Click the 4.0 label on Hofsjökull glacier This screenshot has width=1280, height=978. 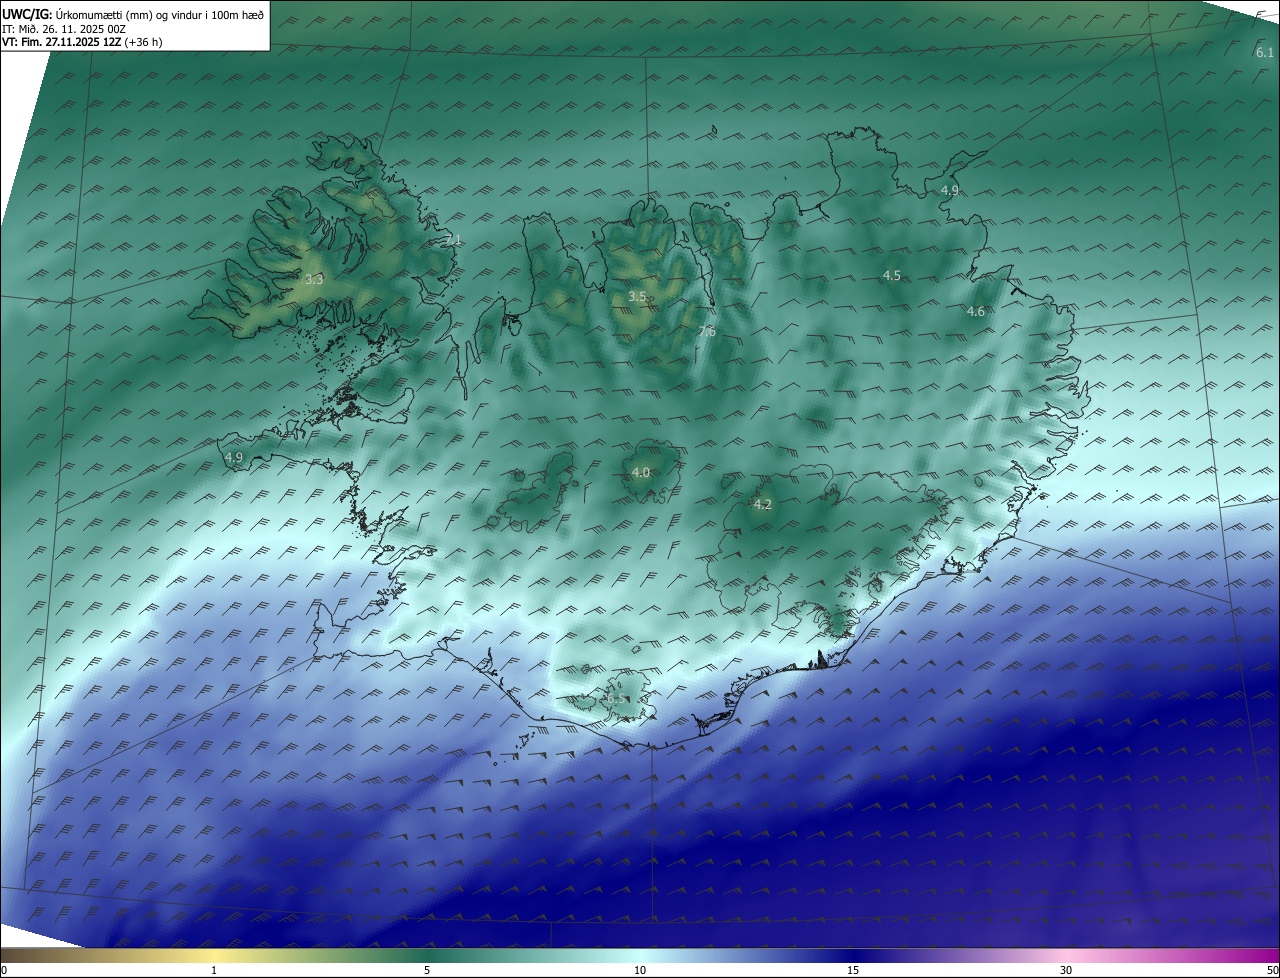640,472
